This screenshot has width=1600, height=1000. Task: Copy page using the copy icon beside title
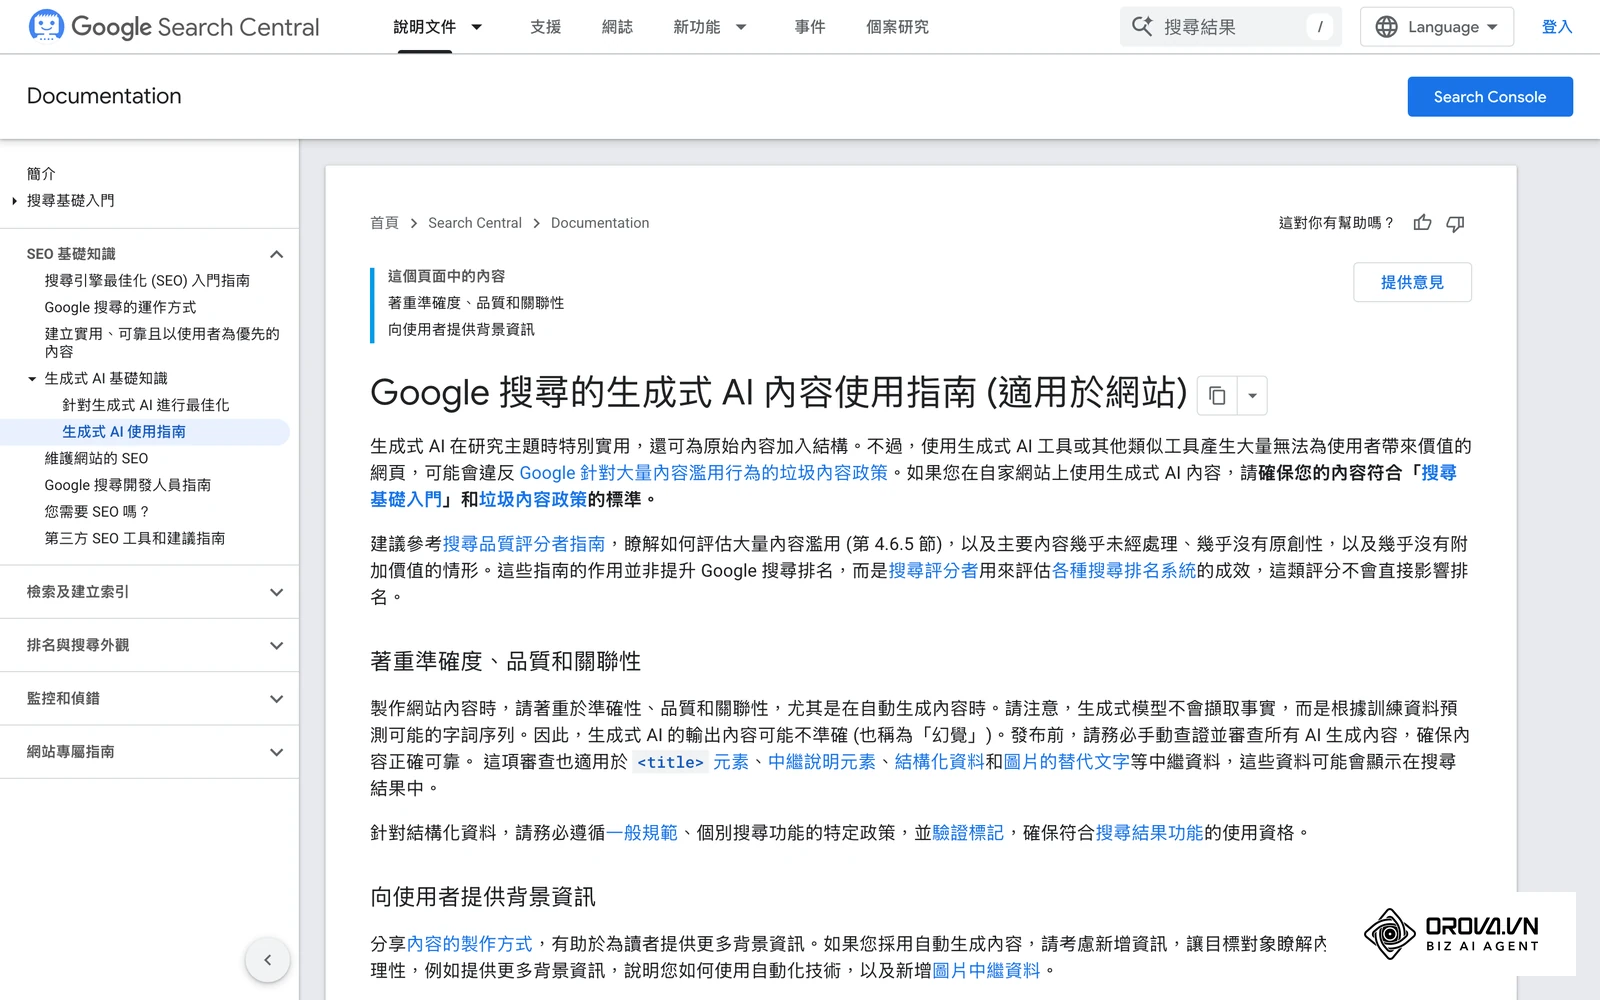[x=1217, y=396]
